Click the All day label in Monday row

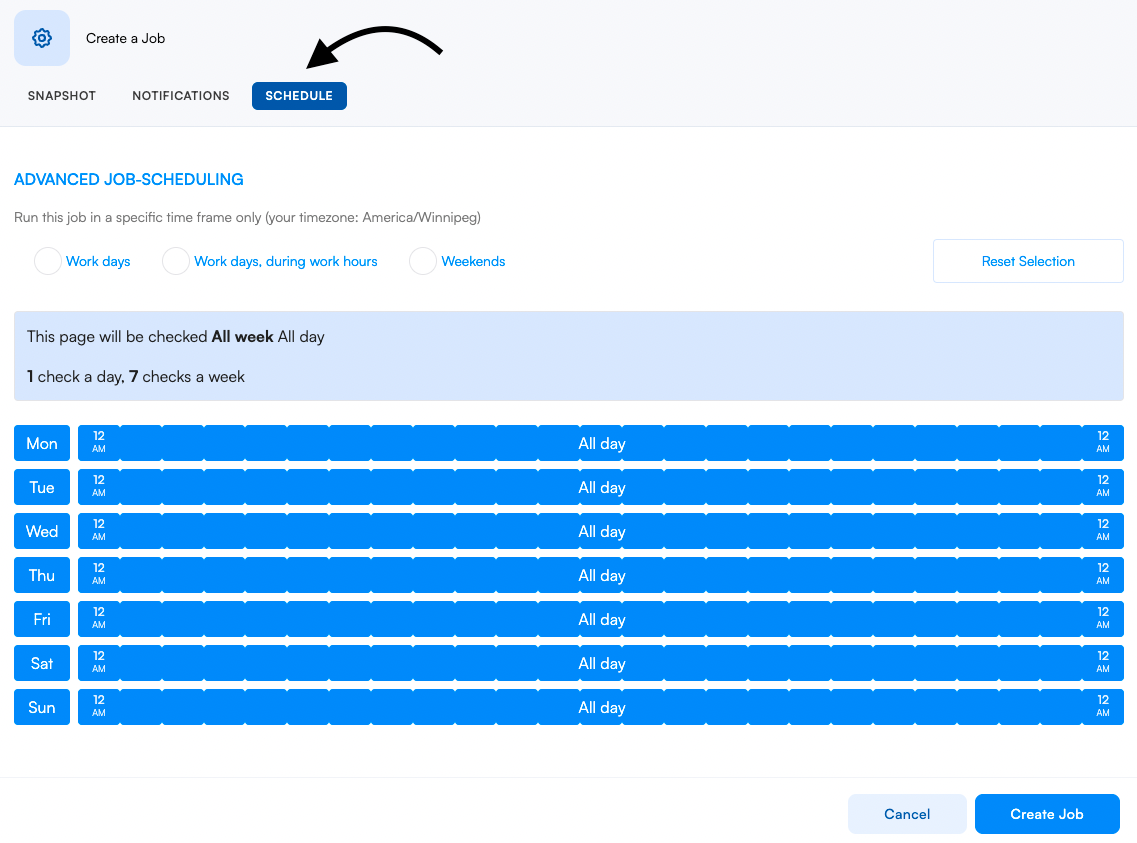tap(601, 444)
